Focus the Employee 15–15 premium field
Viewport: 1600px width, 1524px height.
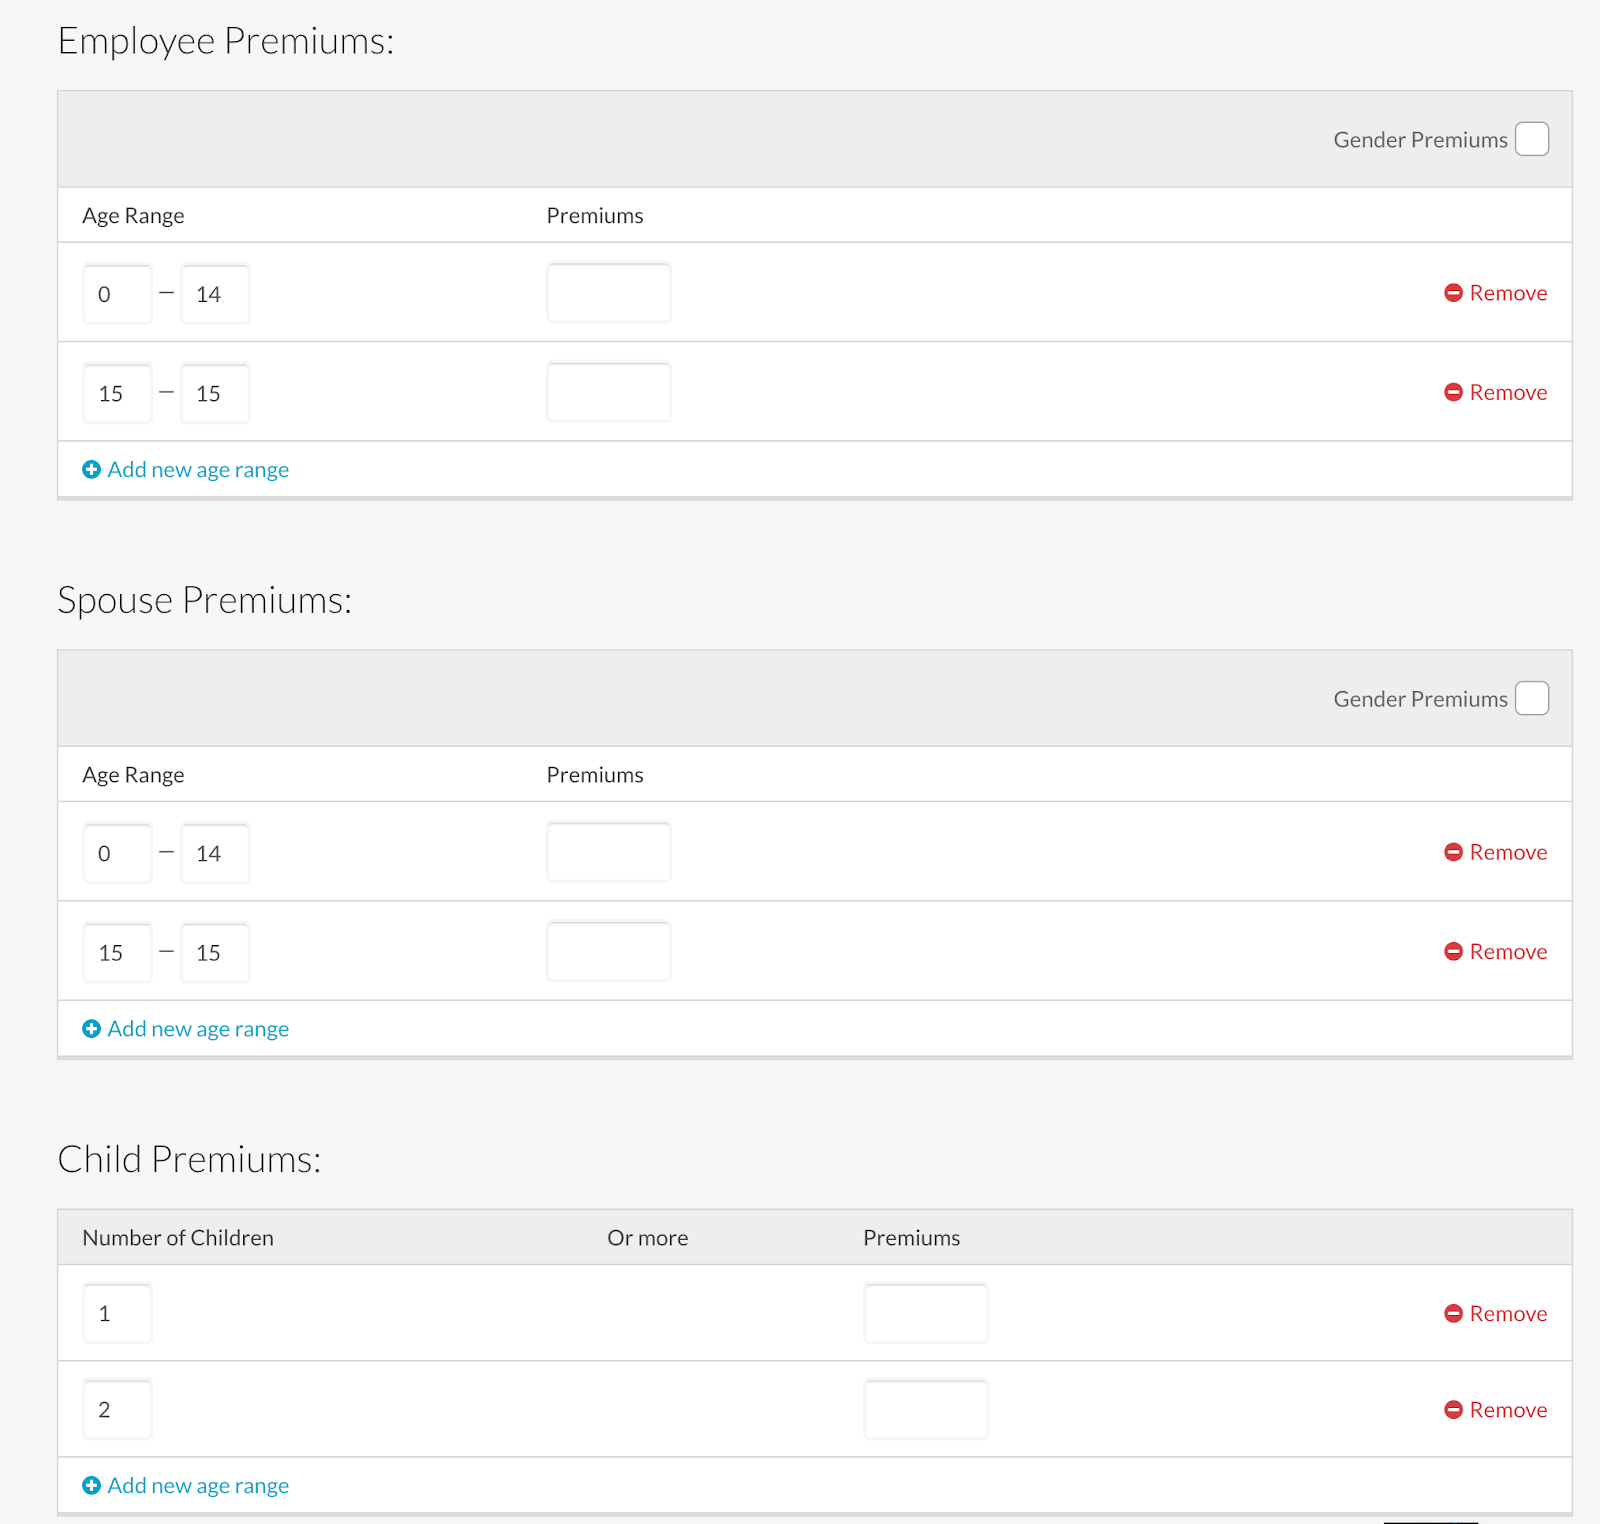(608, 392)
